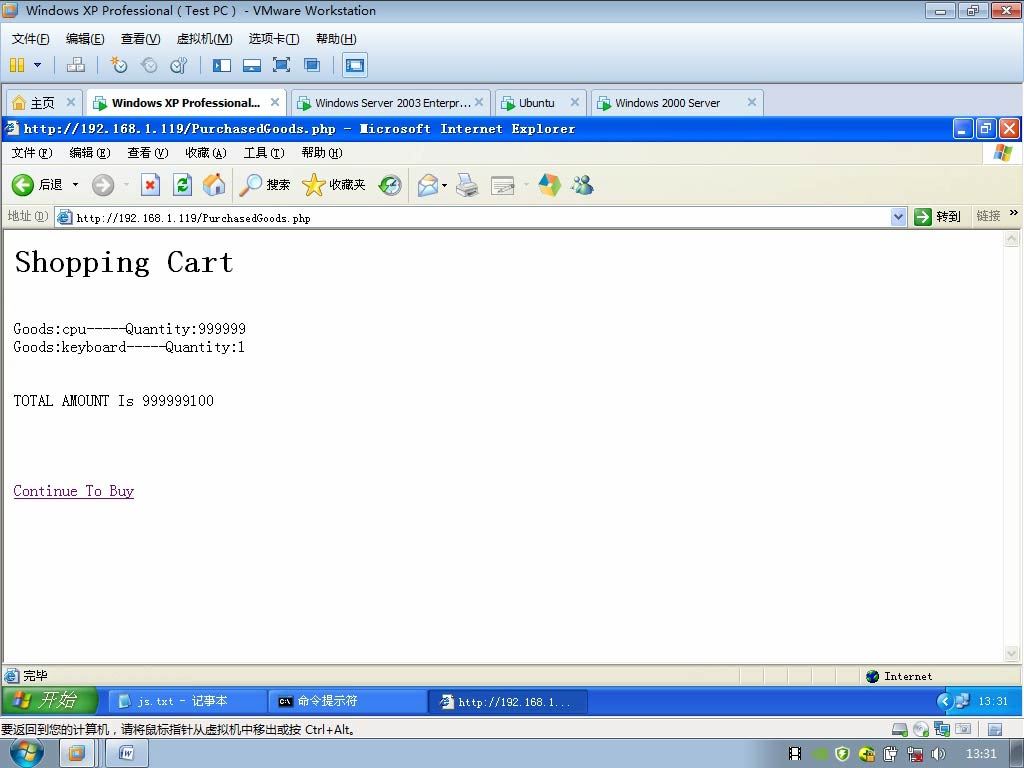Toggle the VMware library sidebar icon
Screen dimensions: 1024x768
coord(222,65)
